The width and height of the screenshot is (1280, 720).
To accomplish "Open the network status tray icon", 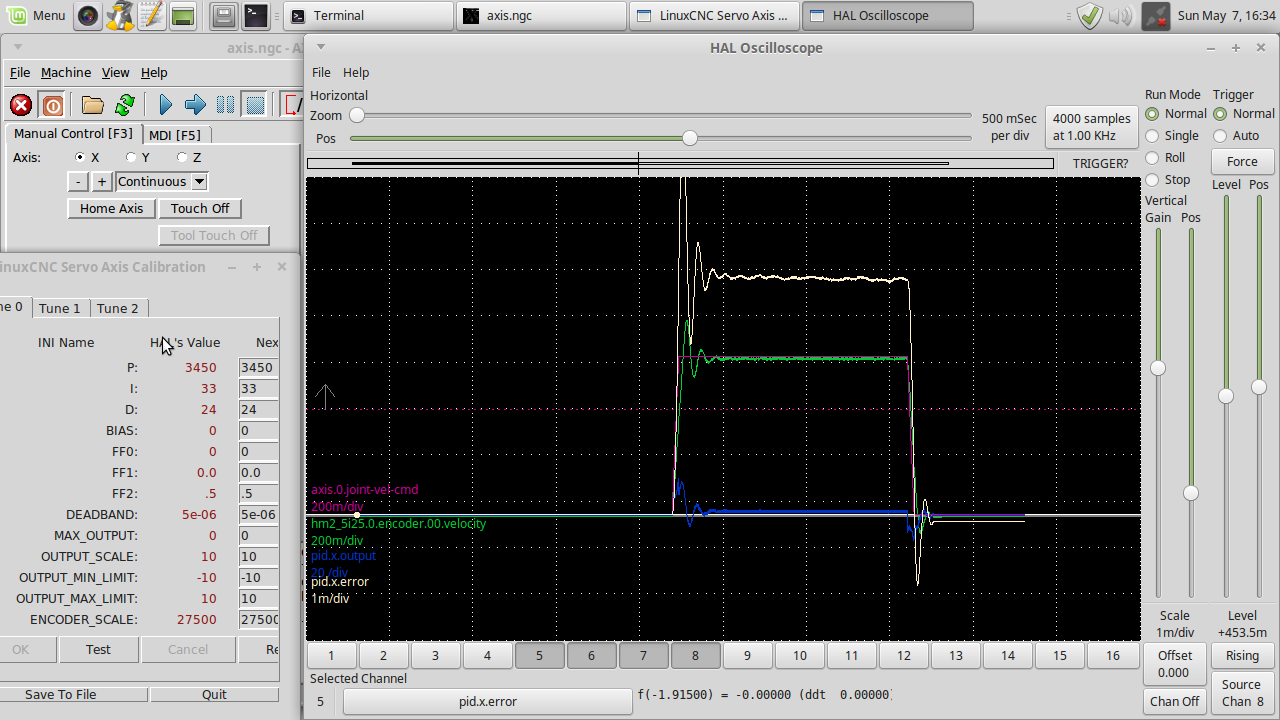I will pos(1155,16).
